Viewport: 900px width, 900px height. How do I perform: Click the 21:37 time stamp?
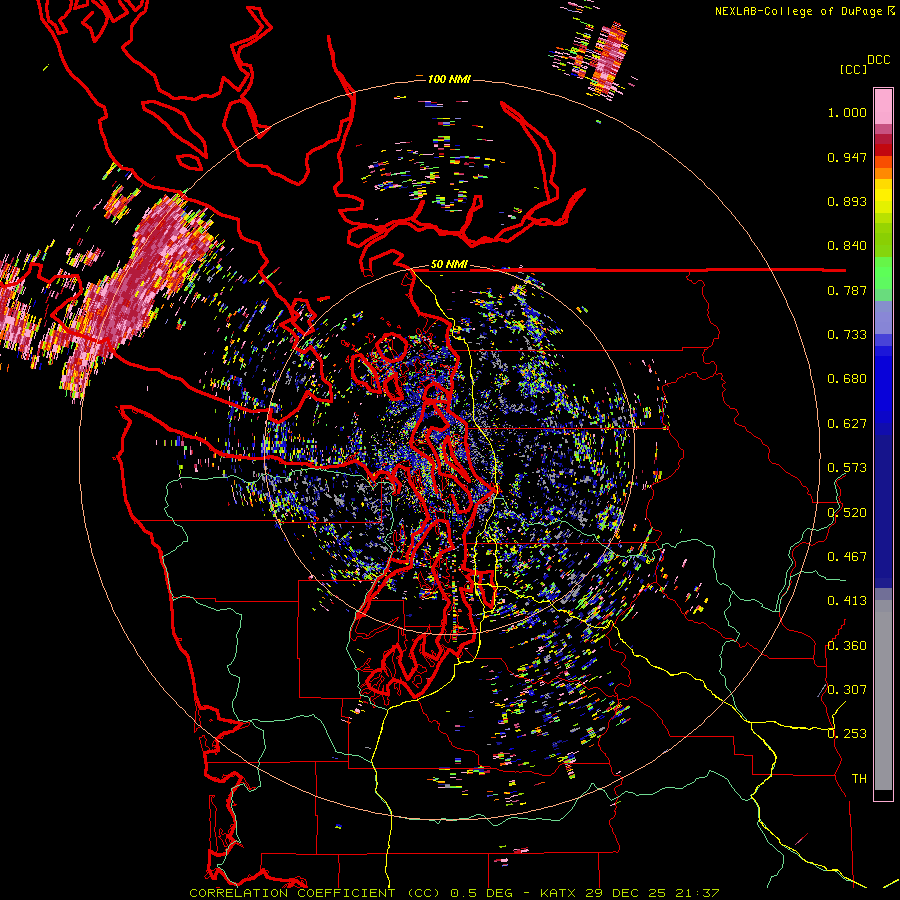click(x=697, y=893)
